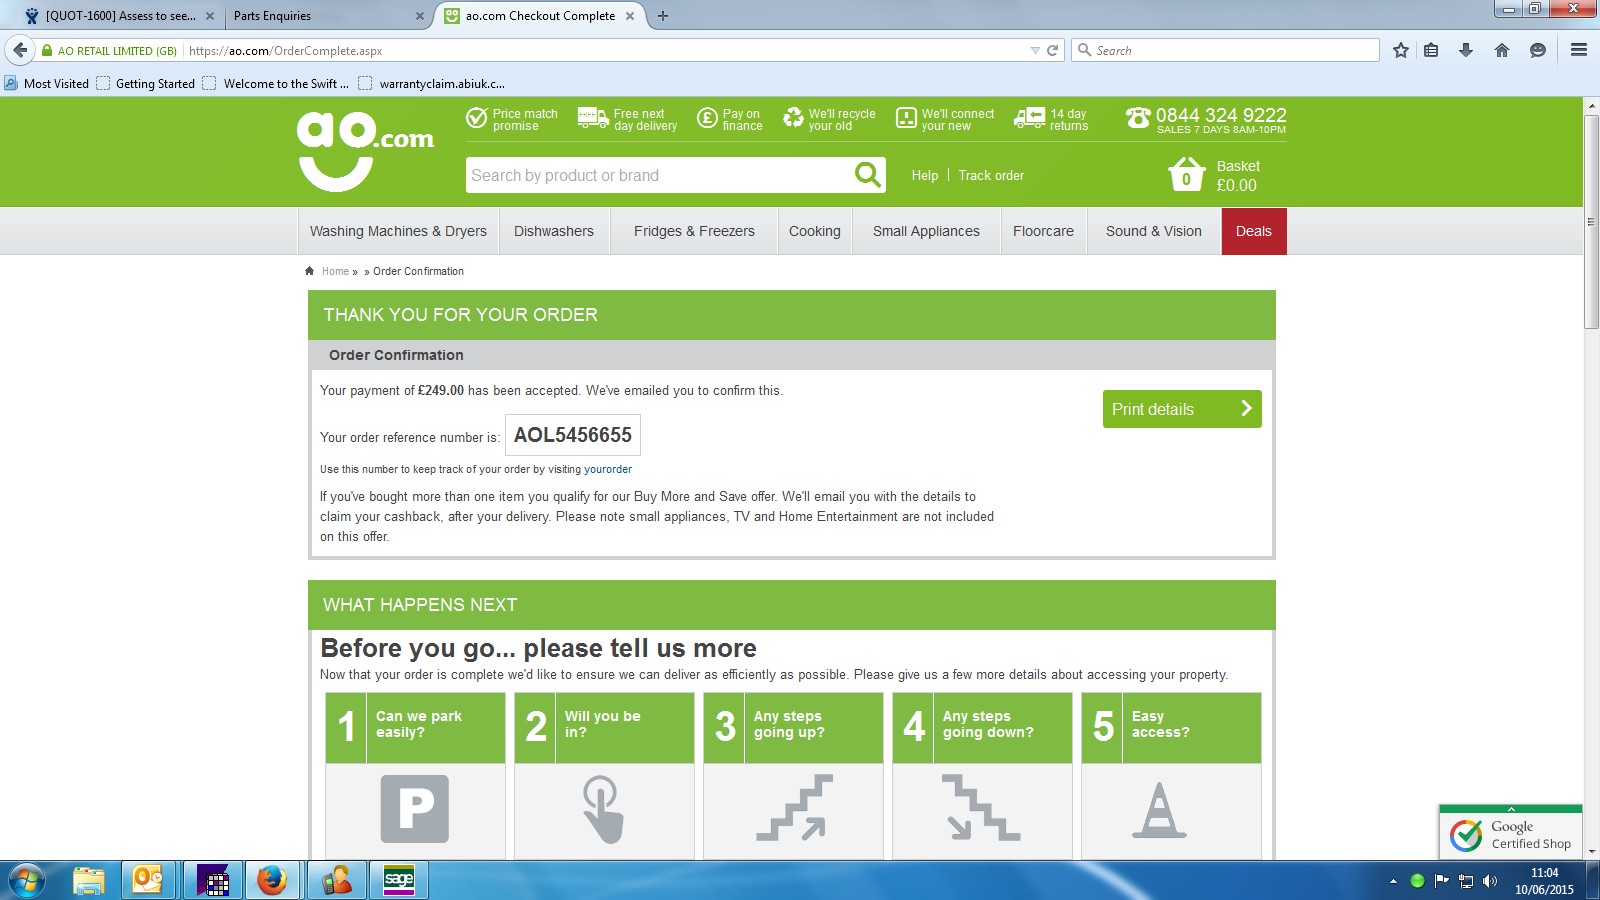Click the ao.com product search field

(x=660, y=175)
